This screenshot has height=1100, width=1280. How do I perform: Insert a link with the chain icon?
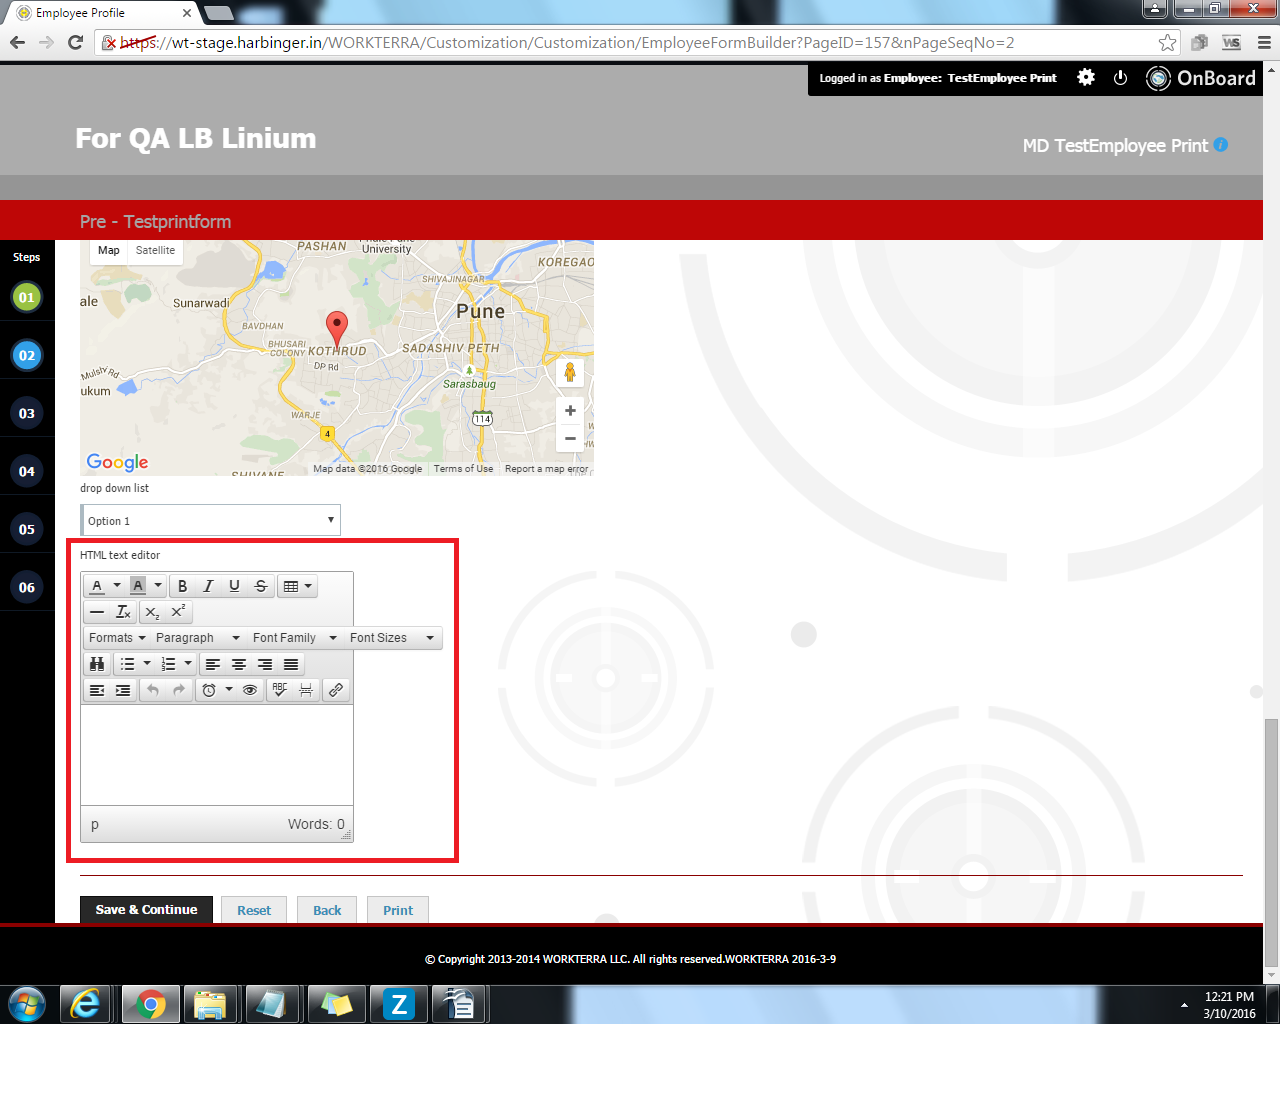336,690
